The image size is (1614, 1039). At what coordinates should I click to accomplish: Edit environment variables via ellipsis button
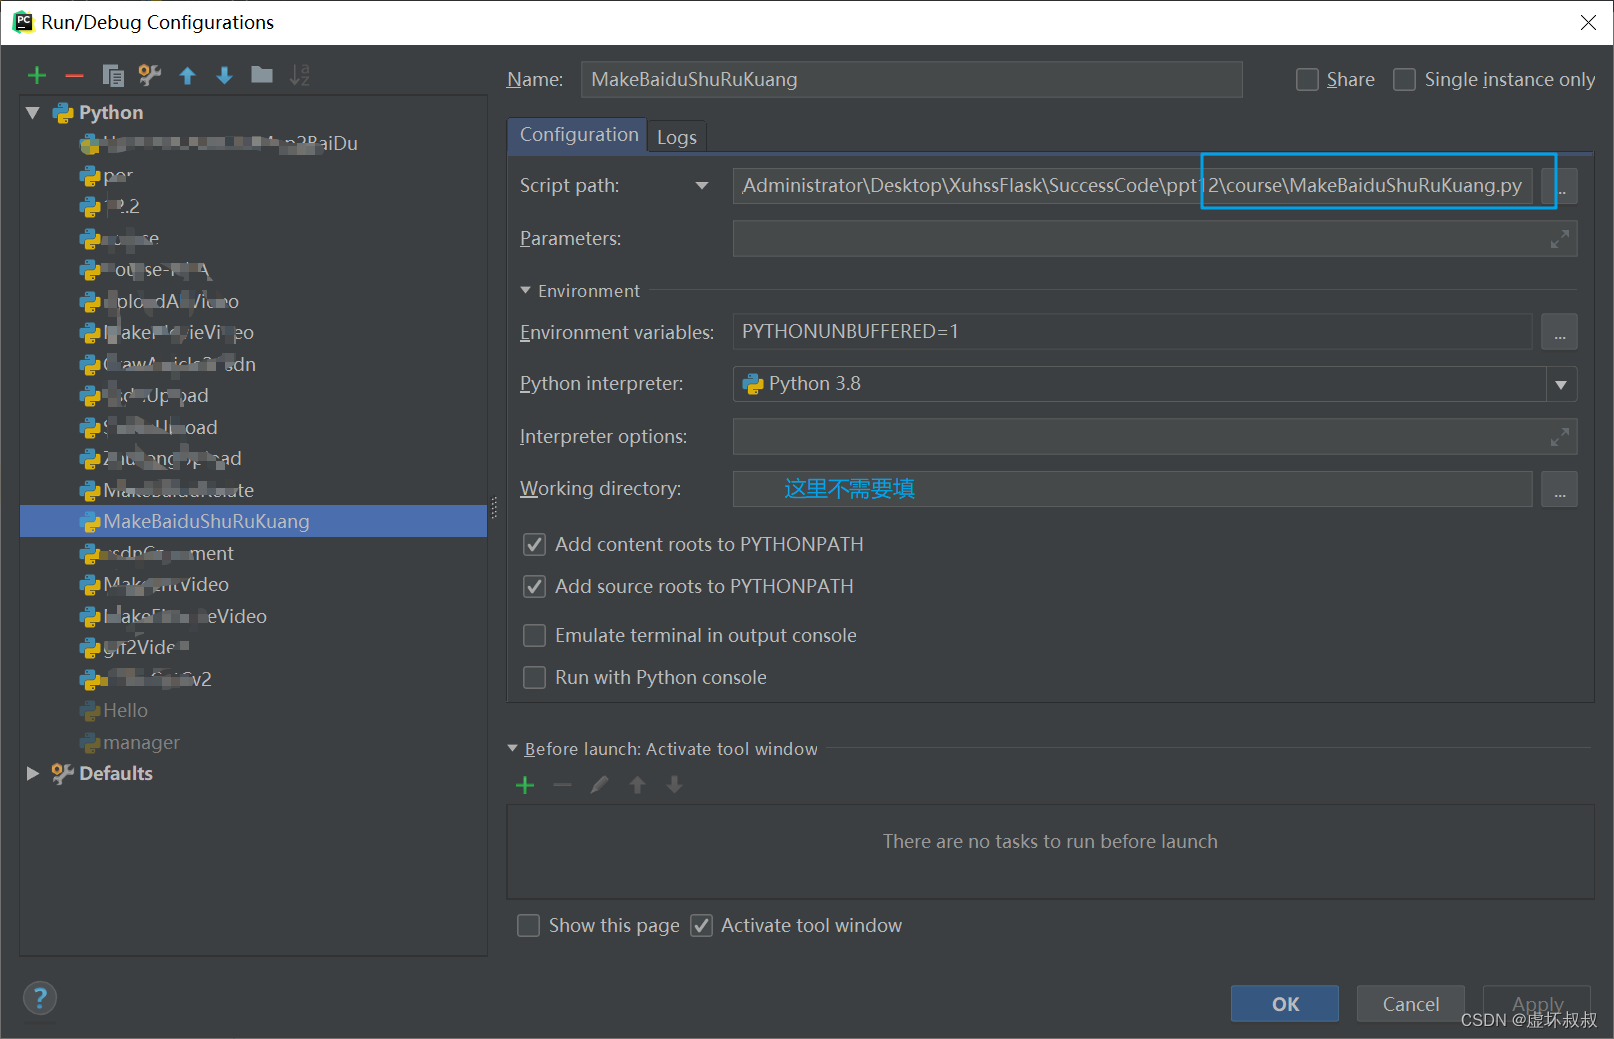(x=1559, y=332)
